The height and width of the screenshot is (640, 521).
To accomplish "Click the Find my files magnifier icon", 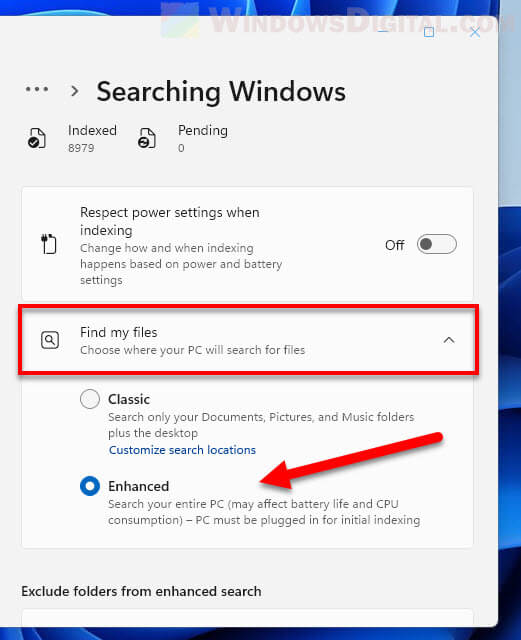I will coord(50,340).
